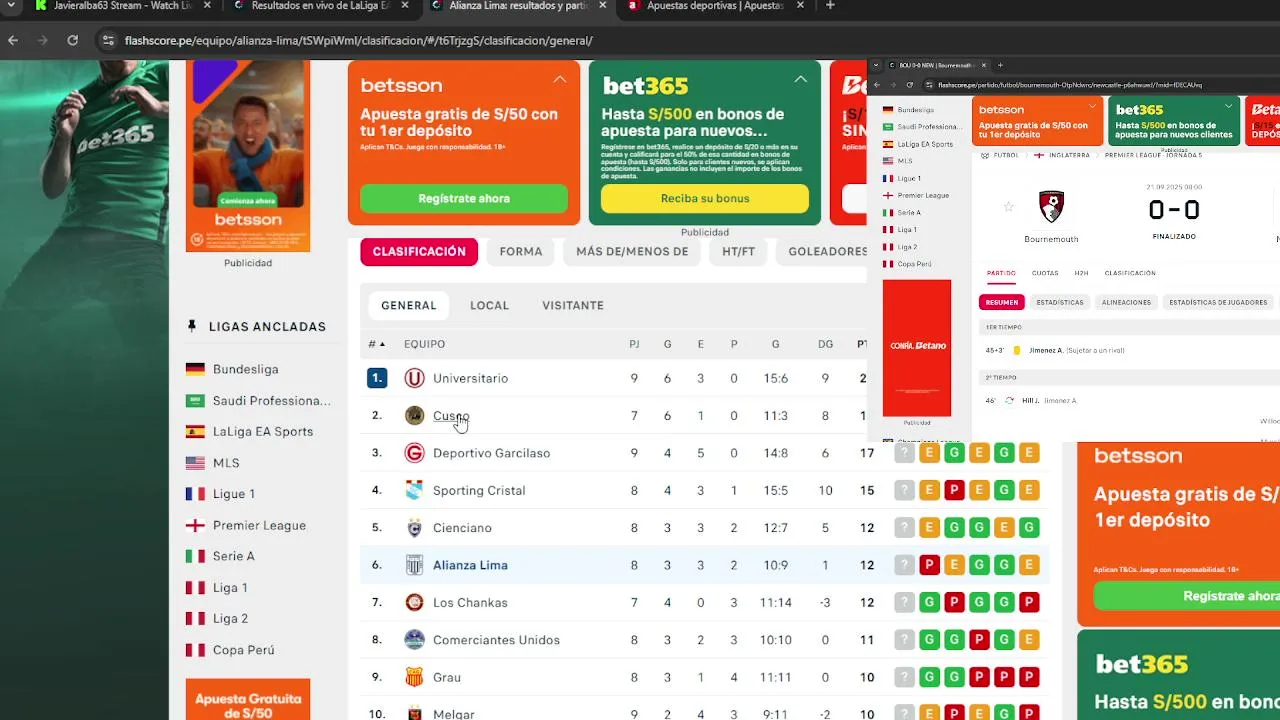1280x720 pixels.
Task: Click the Cusco team crest
Action: pyautogui.click(x=414, y=416)
